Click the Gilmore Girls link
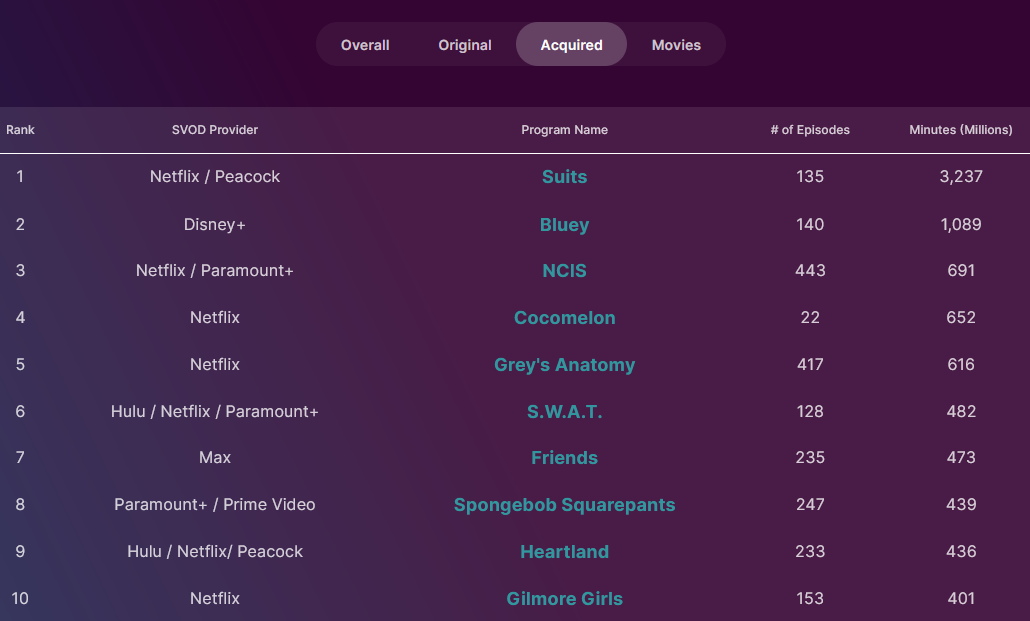1030x621 pixels. [564, 599]
